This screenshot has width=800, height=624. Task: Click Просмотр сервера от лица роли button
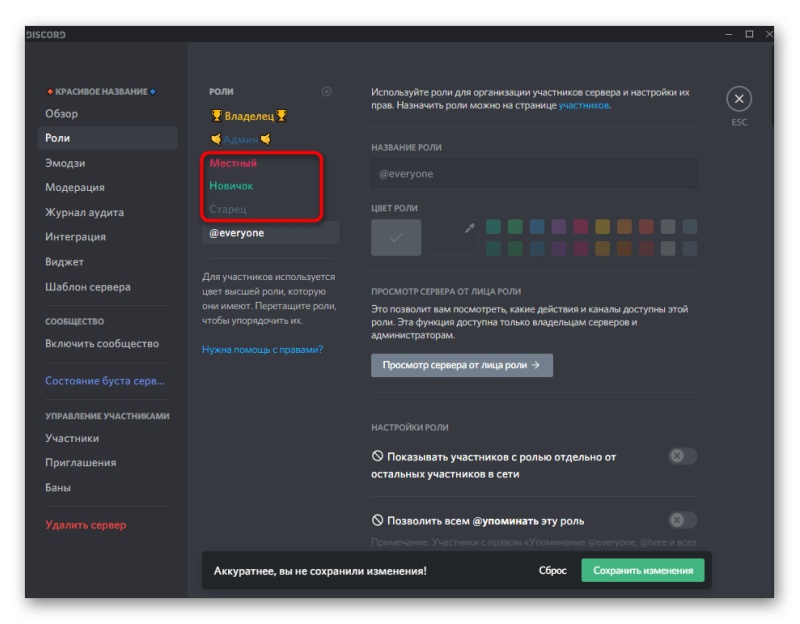click(462, 365)
